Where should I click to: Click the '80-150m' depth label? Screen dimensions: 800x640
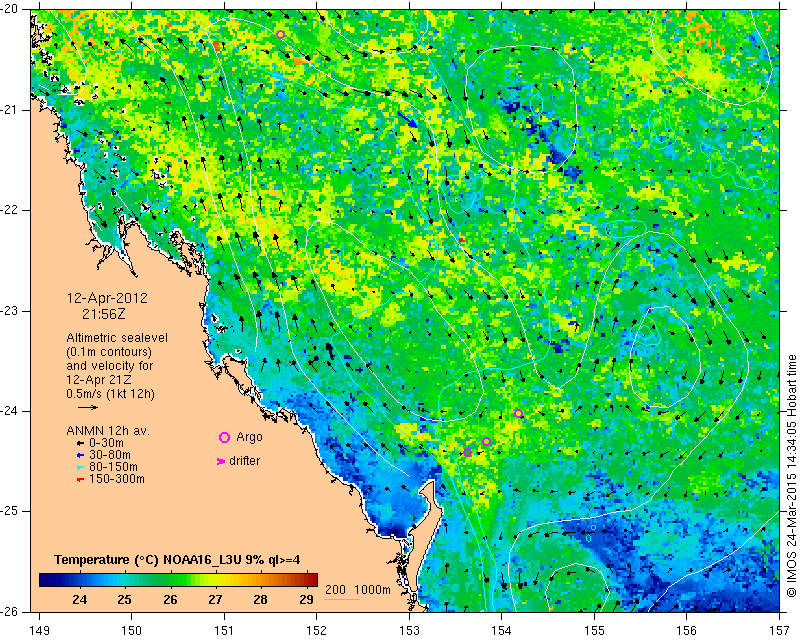click(x=113, y=467)
